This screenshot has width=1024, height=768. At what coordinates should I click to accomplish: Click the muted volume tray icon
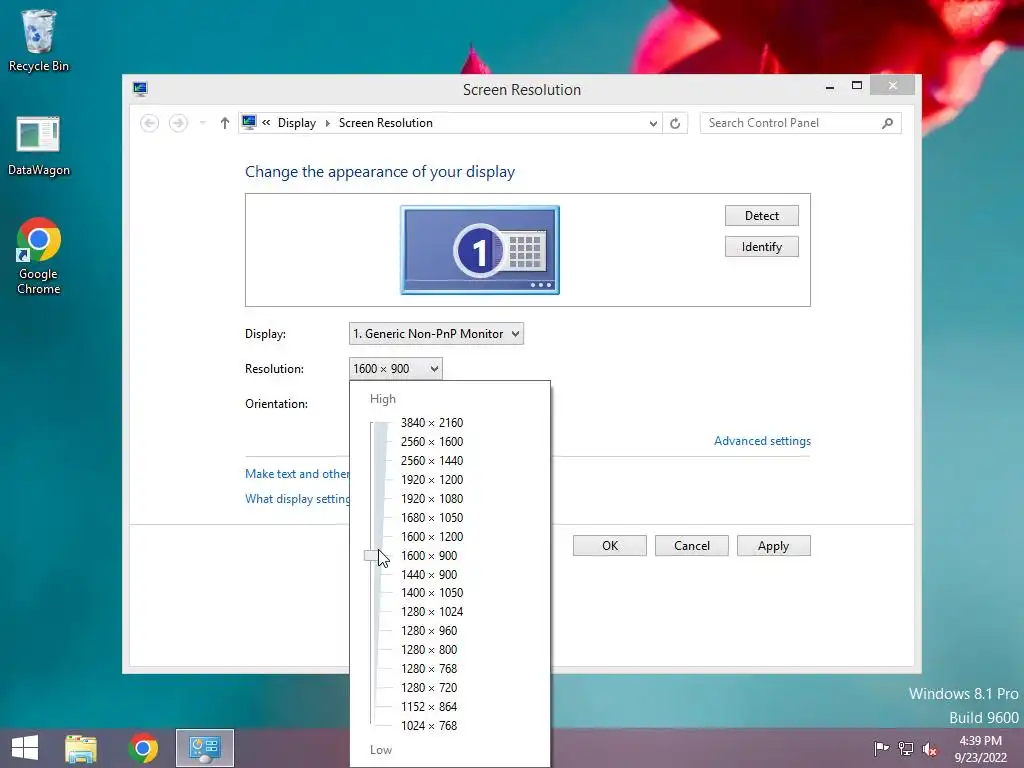930,748
